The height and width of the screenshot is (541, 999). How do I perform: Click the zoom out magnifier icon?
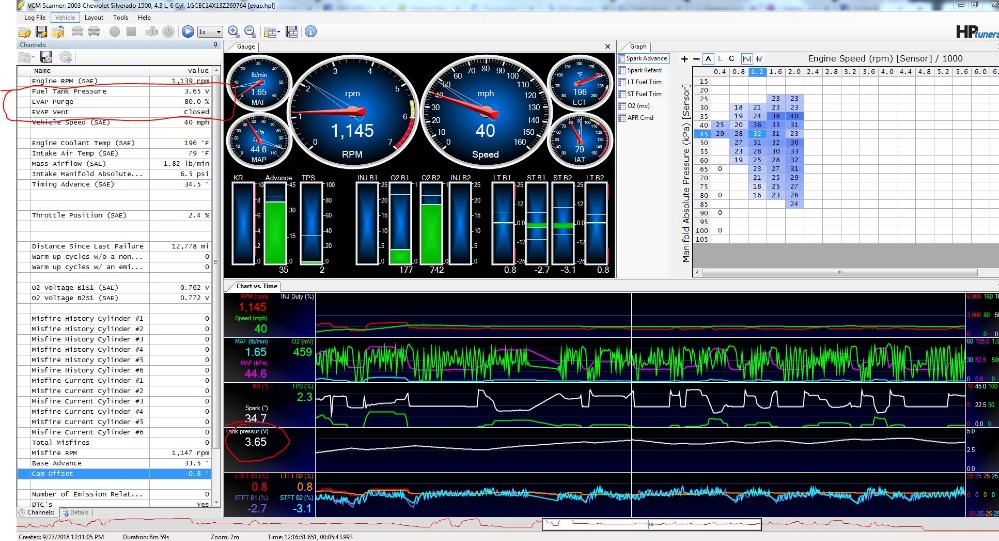point(249,32)
